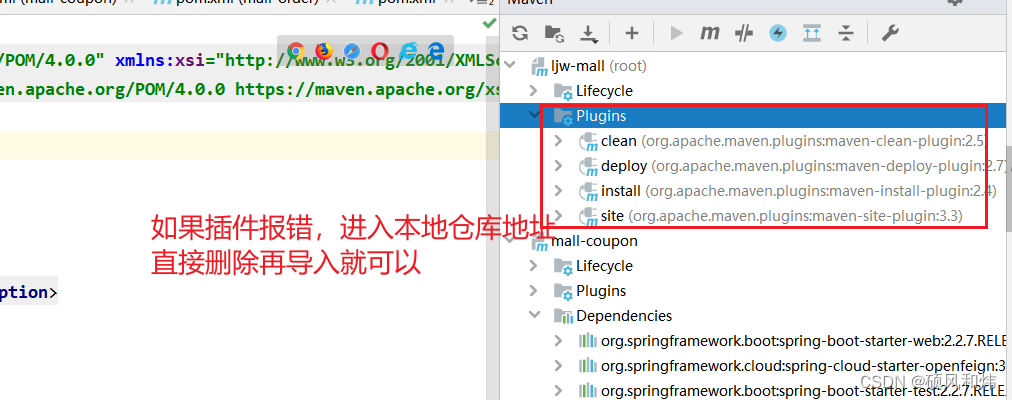Select Dependencies label
Screen dimensions: 1012x400
[x=624, y=316]
